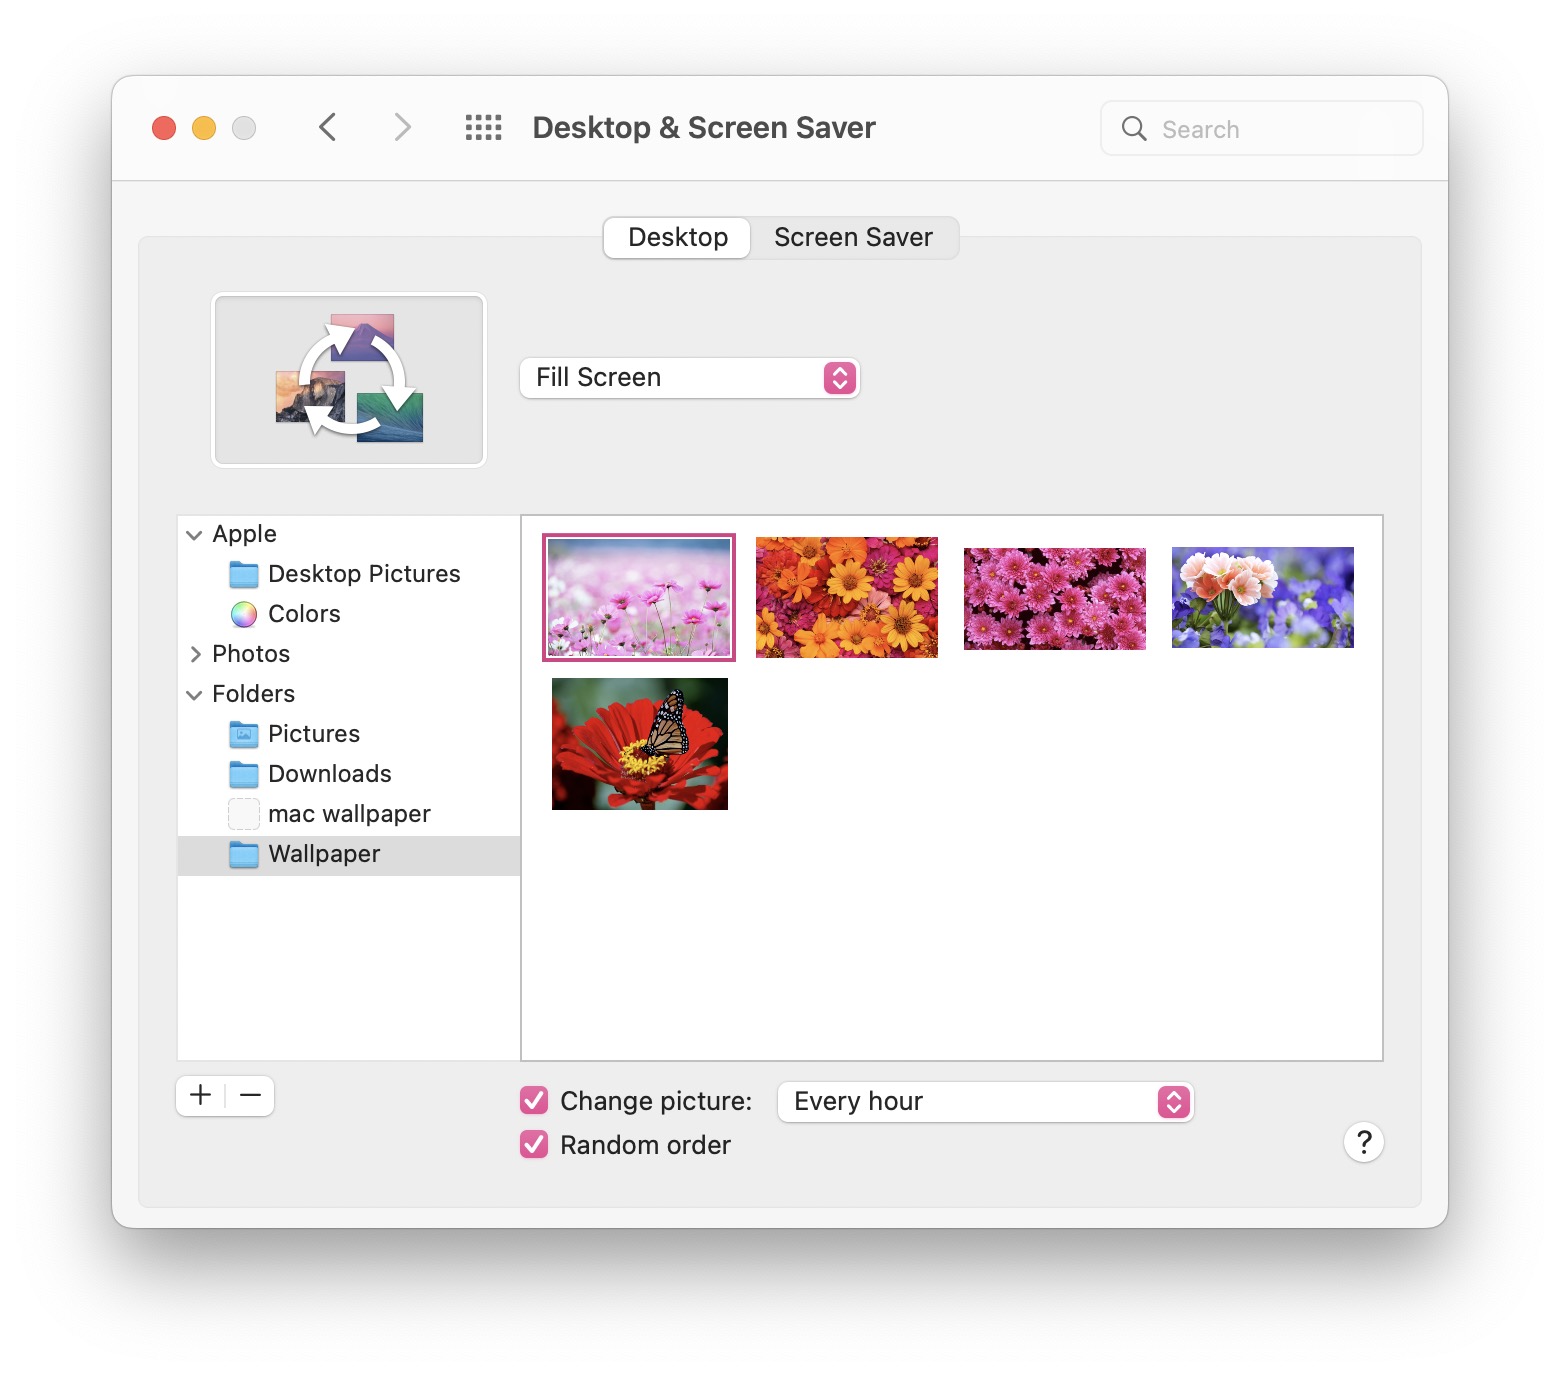Collapse the Folders section
The image size is (1560, 1376).
tap(194, 695)
